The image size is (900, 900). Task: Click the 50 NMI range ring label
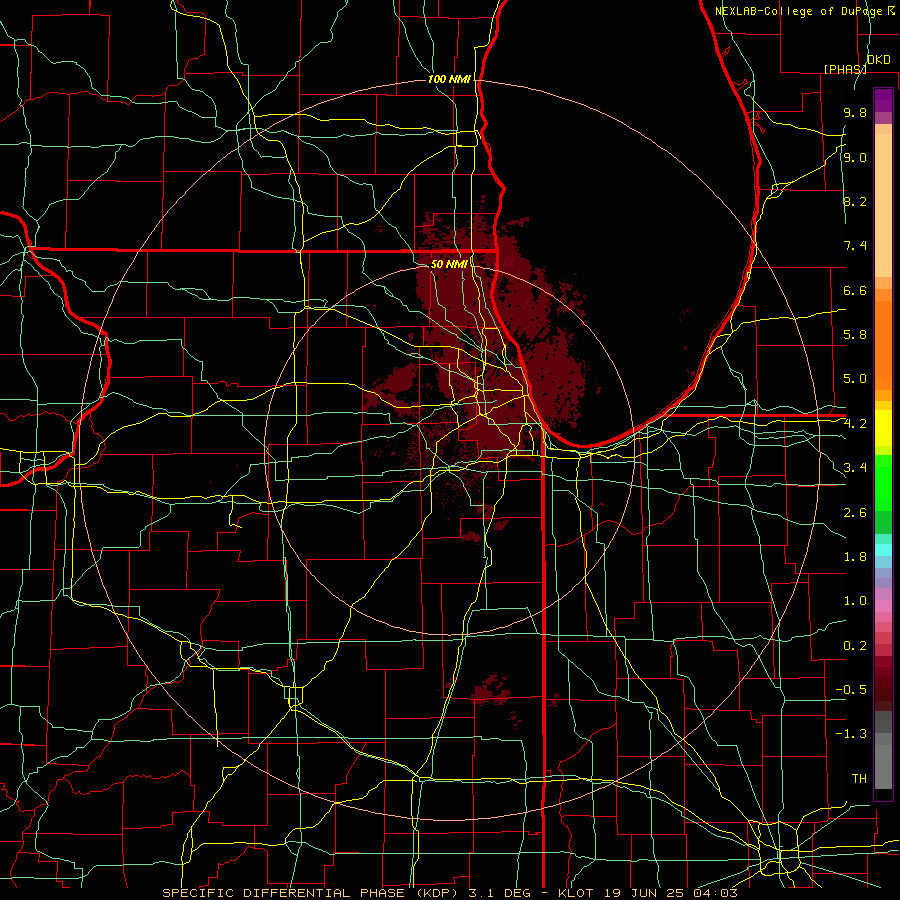(x=449, y=264)
